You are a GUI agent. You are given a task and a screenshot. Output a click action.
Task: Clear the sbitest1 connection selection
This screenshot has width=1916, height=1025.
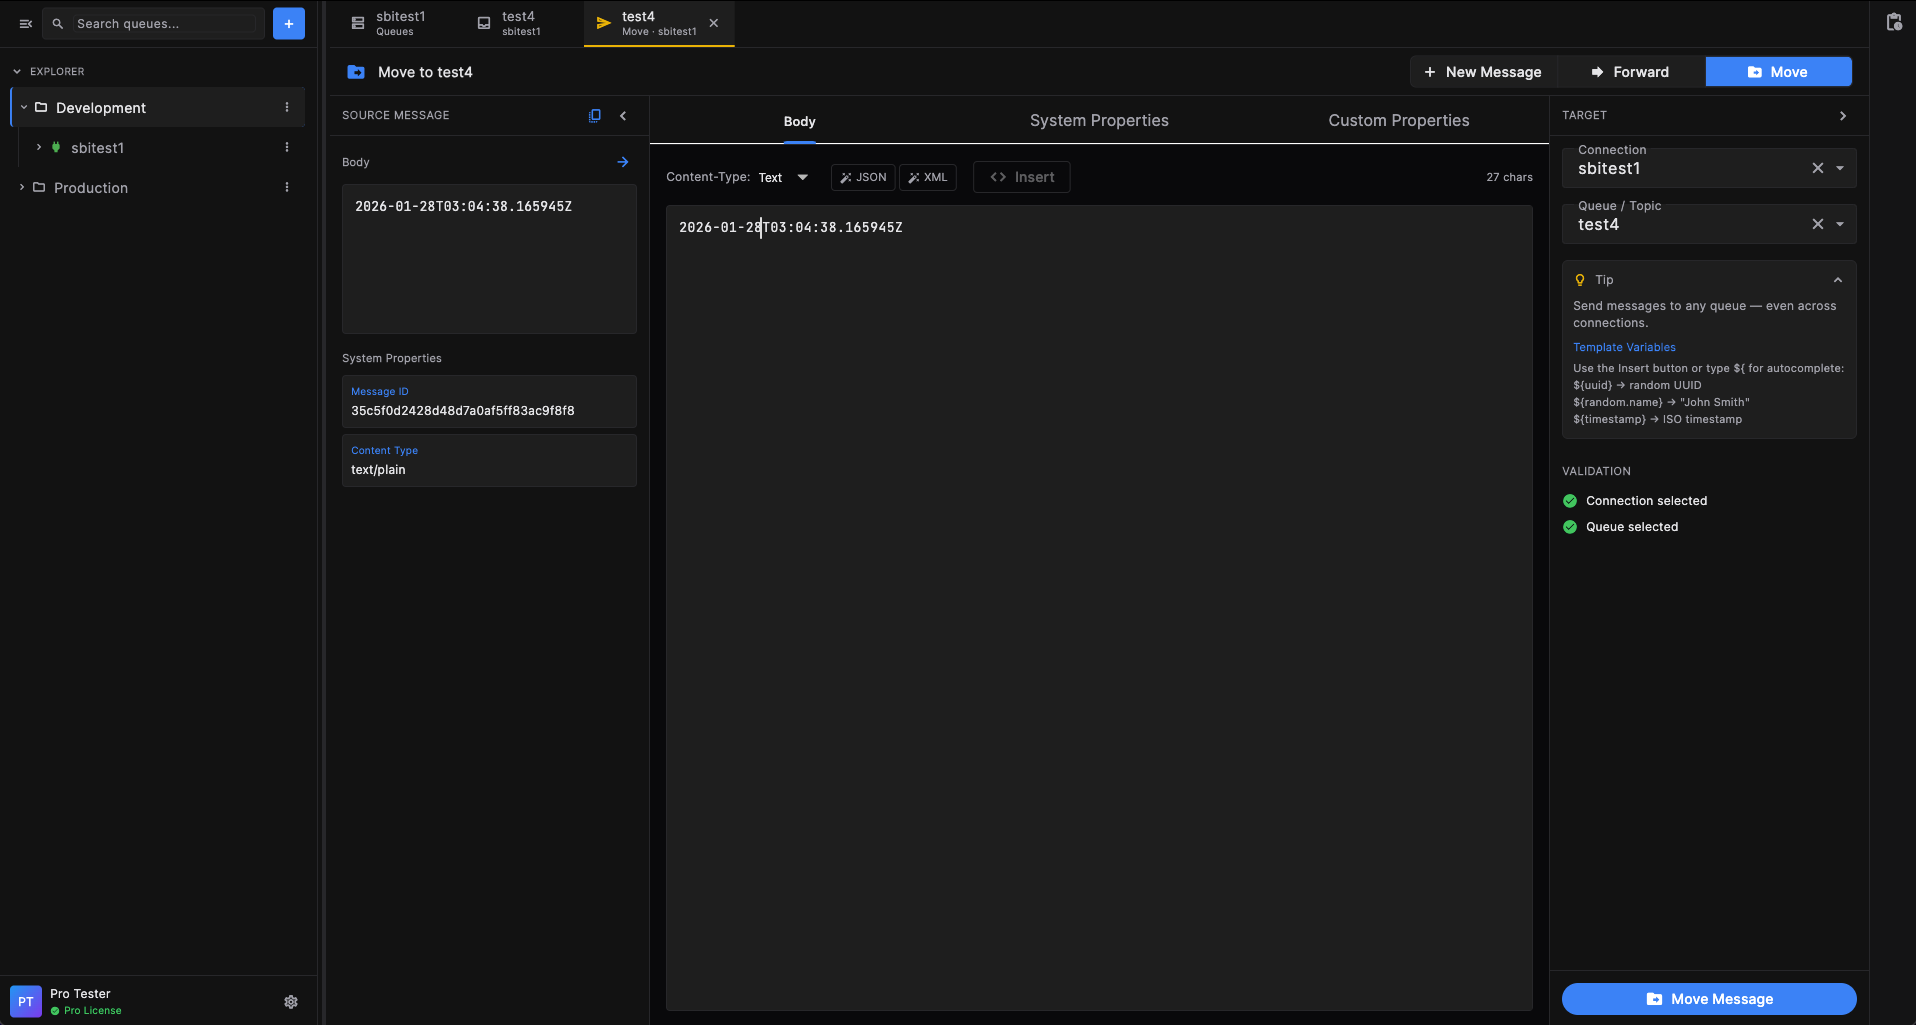click(1817, 168)
